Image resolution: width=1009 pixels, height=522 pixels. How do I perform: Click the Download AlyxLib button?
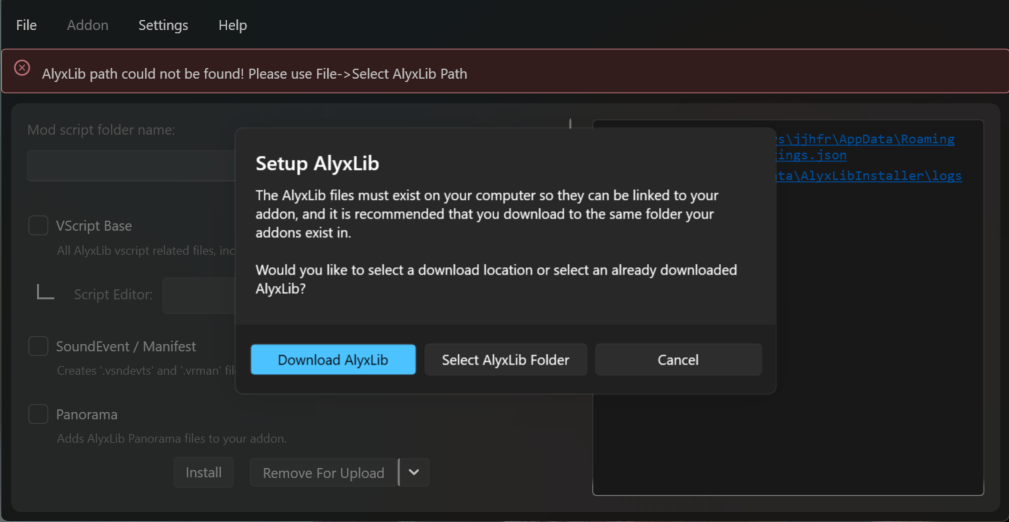tap(332, 360)
